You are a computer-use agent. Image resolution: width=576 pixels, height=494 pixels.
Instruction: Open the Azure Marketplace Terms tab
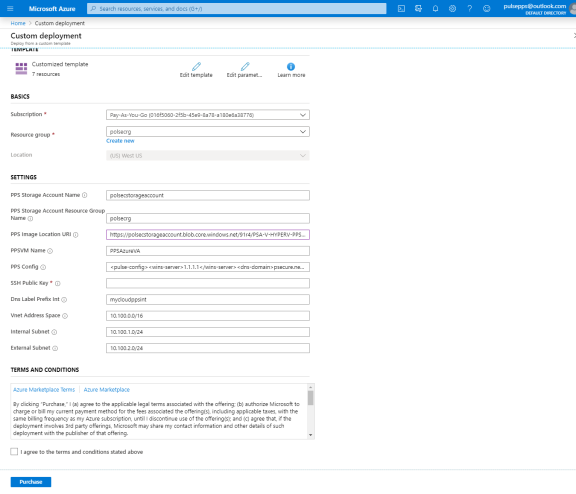44,390
